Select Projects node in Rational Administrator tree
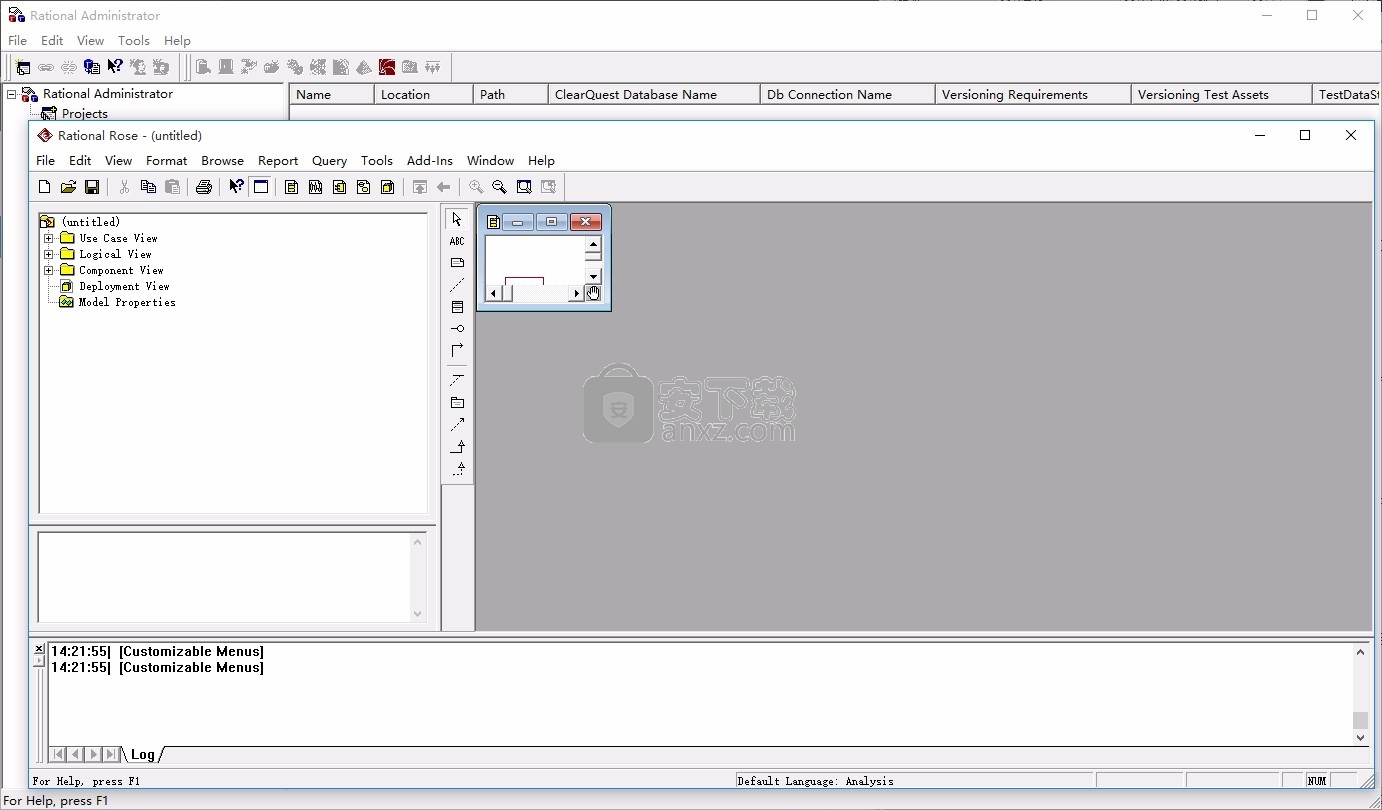This screenshot has height=810, width=1382. pos(84,113)
